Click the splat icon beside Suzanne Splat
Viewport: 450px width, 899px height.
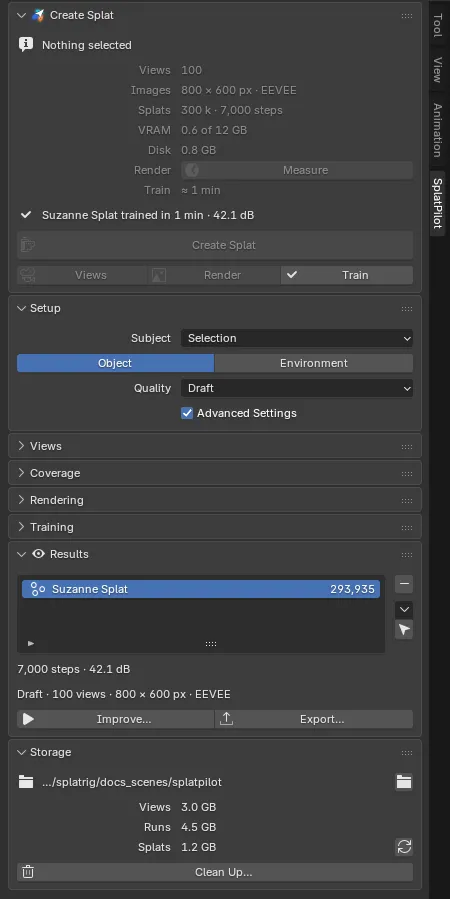[38, 589]
